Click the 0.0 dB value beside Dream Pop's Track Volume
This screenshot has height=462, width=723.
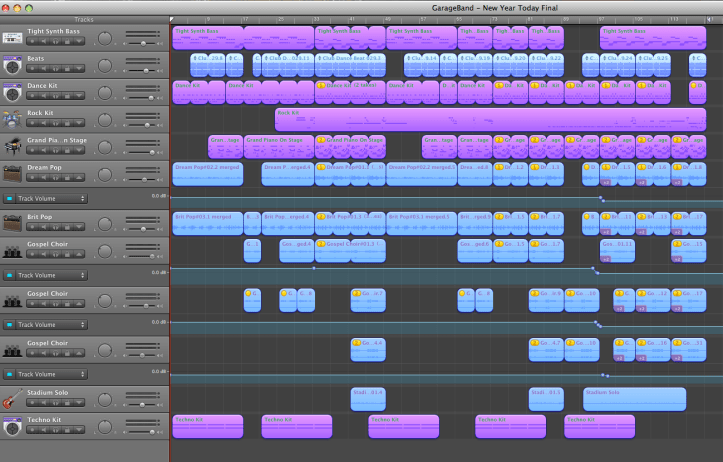coord(159,196)
